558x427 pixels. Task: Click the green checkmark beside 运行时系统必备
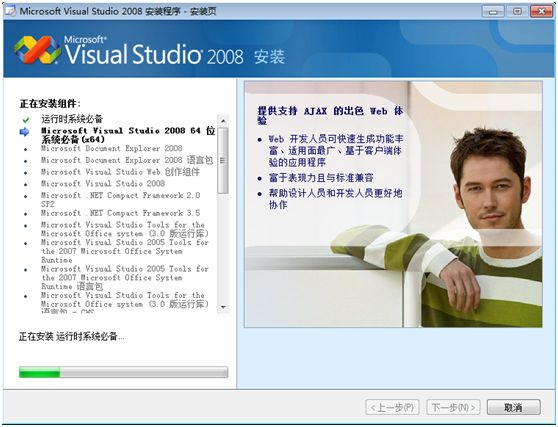coord(26,120)
